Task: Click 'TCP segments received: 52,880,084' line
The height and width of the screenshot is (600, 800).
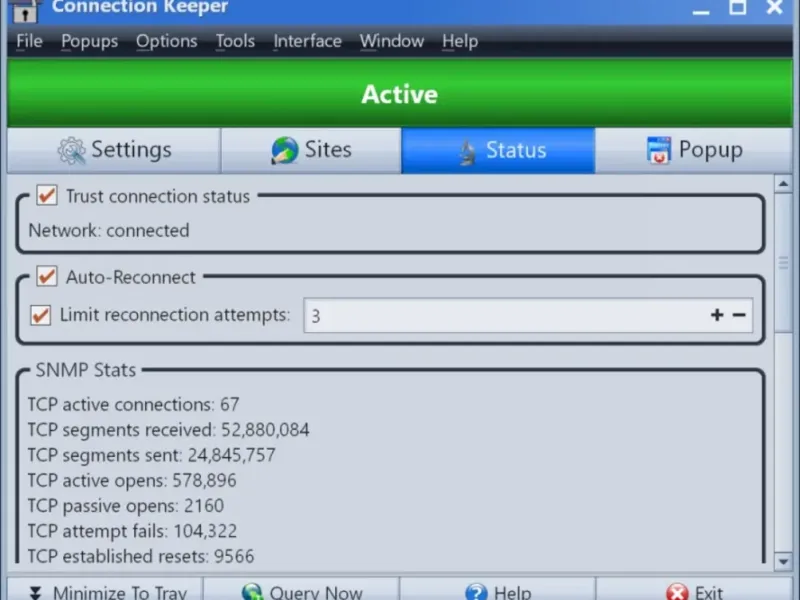Action: 168,430
